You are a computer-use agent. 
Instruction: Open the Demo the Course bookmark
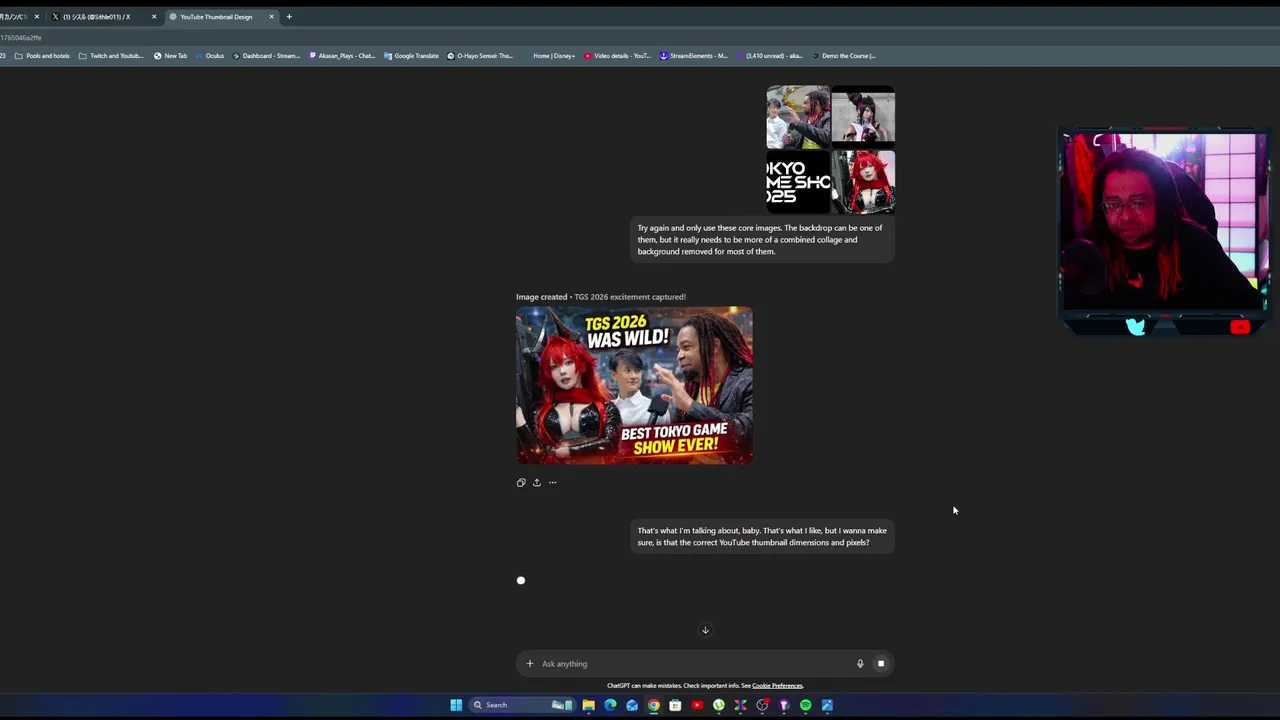point(843,56)
